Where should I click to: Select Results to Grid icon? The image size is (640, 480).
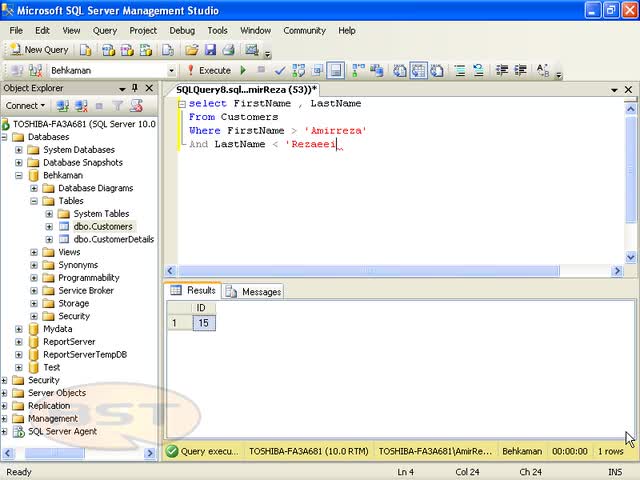[x=418, y=71]
